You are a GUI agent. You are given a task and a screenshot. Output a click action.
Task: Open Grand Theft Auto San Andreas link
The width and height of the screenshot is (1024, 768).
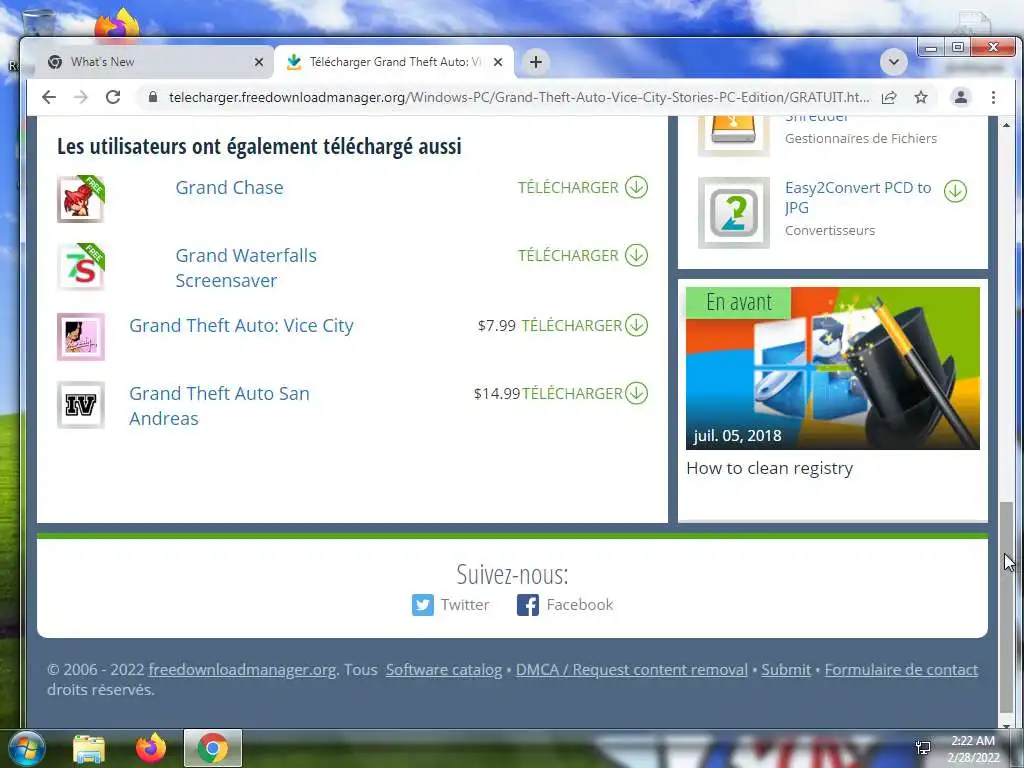click(x=219, y=406)
